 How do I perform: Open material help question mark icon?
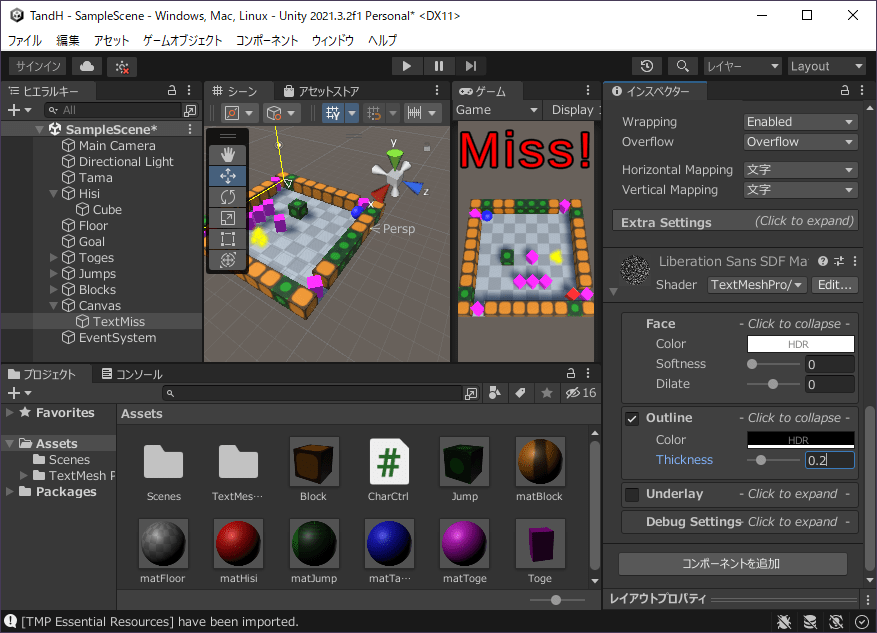point(823,261)
